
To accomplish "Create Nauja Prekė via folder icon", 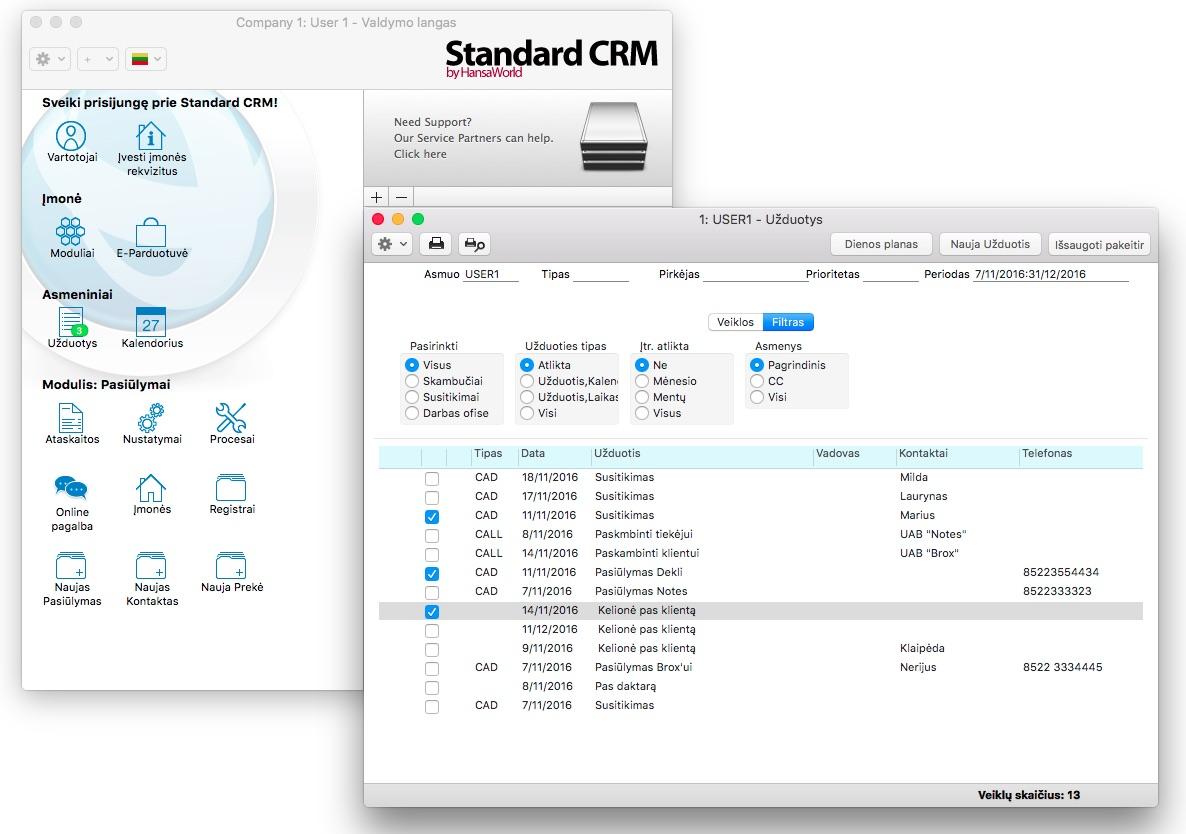I will (231, 566).
